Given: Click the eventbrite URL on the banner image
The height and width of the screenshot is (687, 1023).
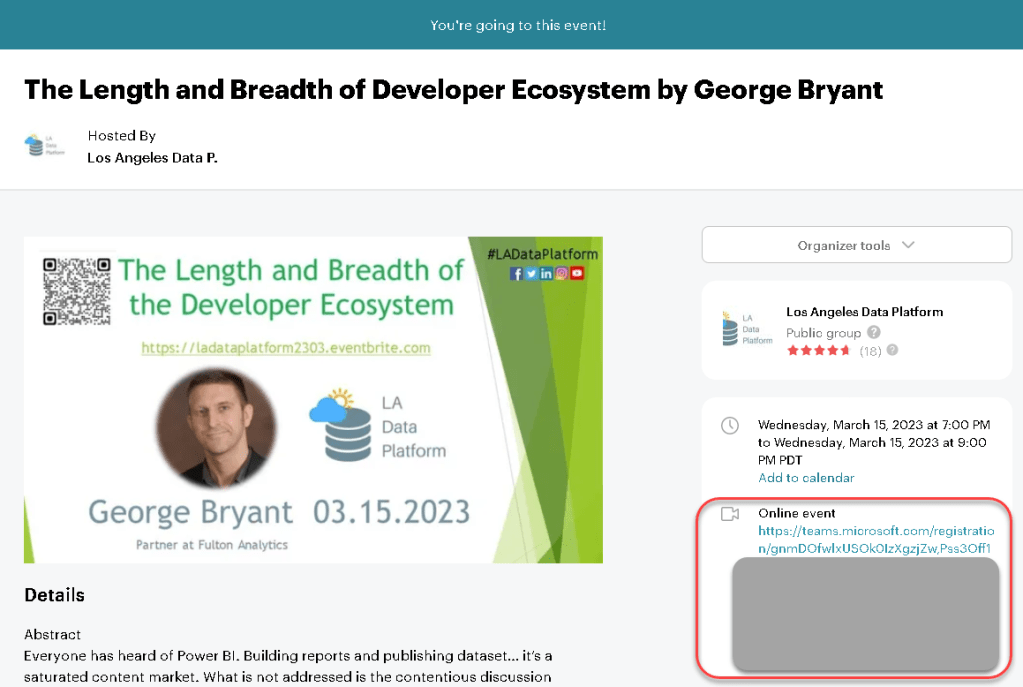Looking at the screenshot, I should coord(286,348).
